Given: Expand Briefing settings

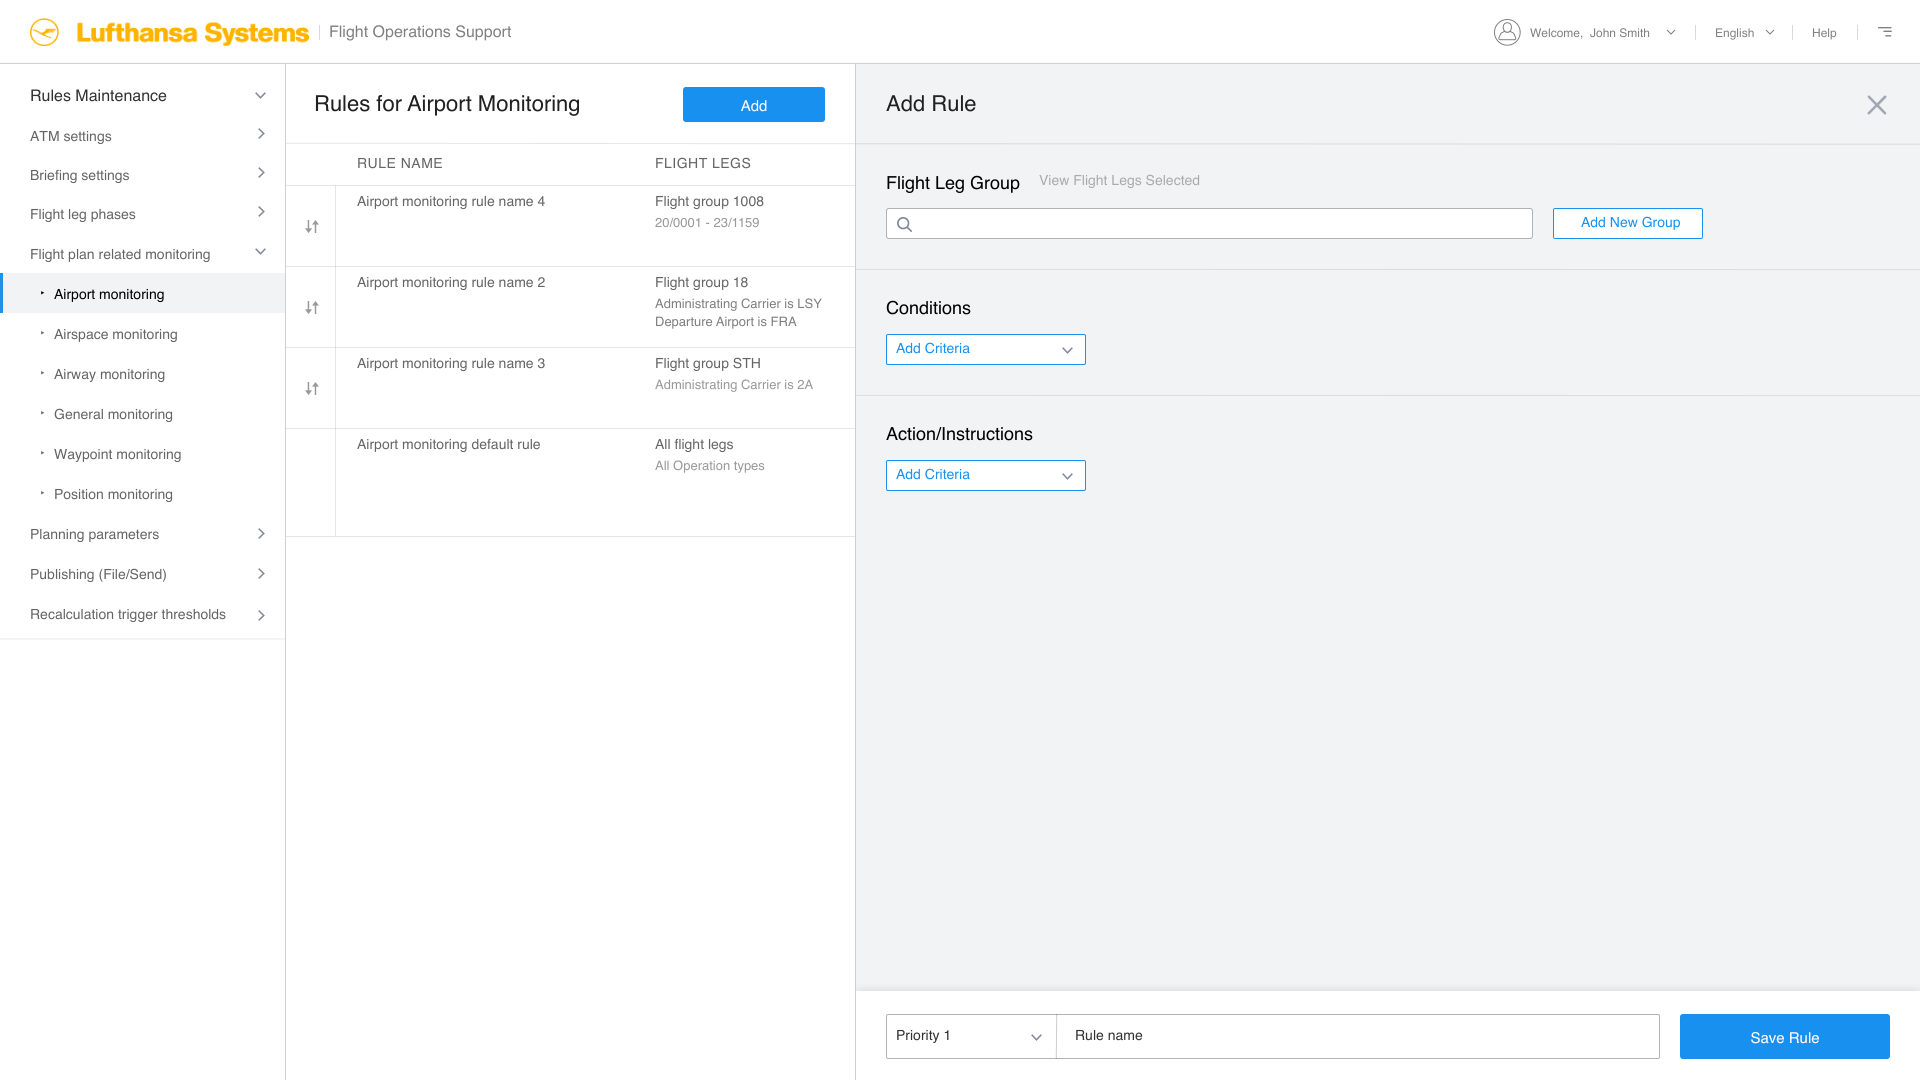Looking at the screenshot, I should pyautogui.click(x=261, y=173).
